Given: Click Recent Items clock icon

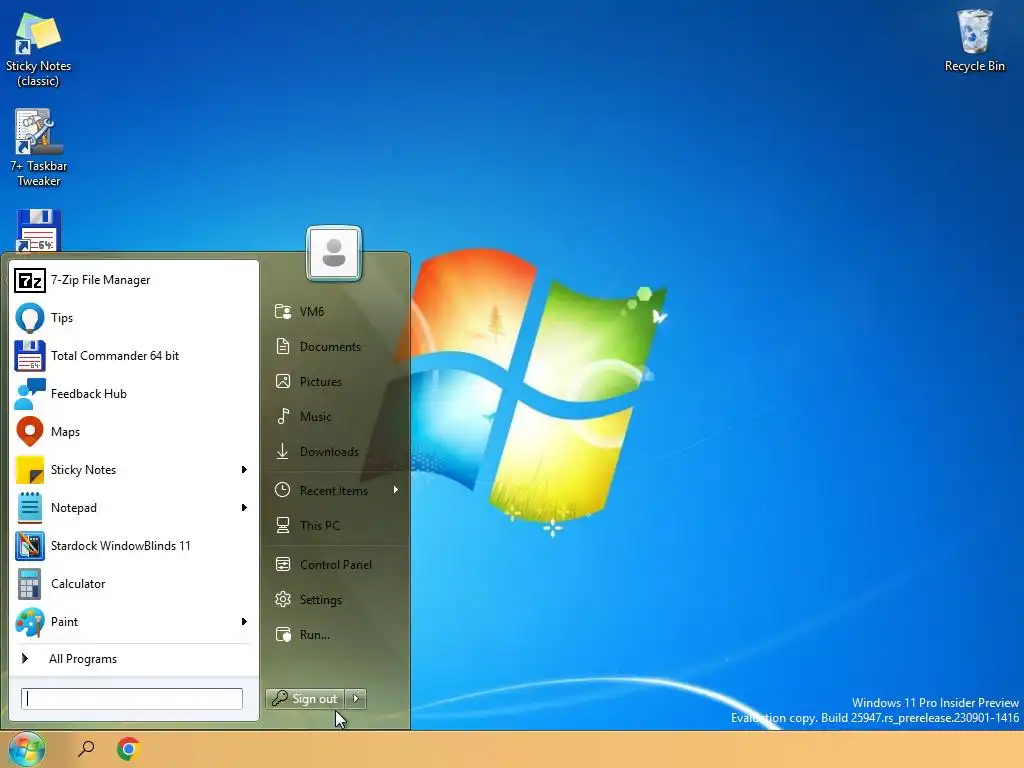Looking at the screenshot, I should [x=283, y=490].
